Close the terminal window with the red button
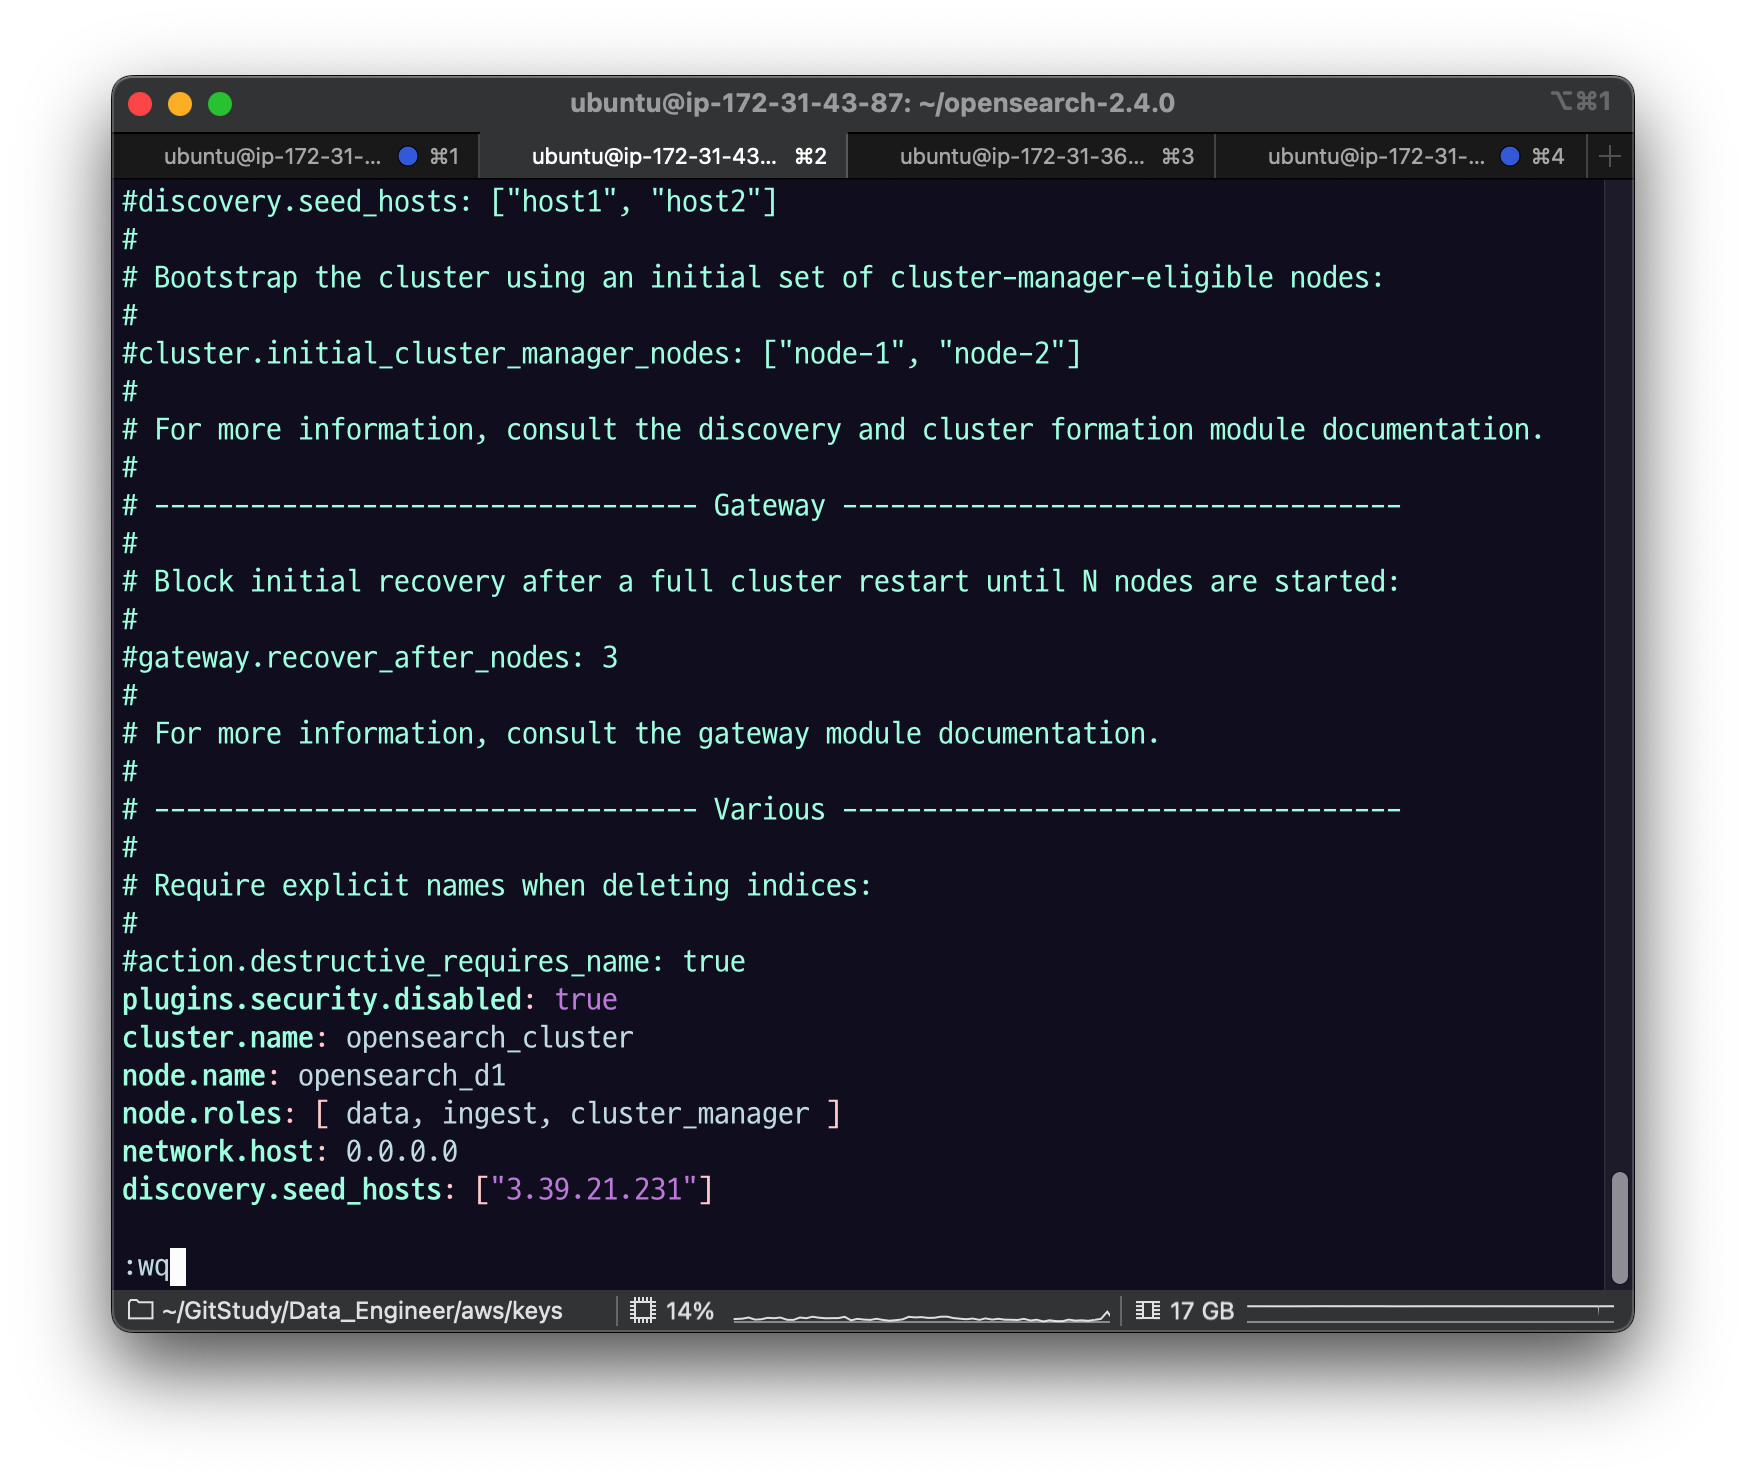This screenshot has height=1480, width=1746. [x=140, y=104]
